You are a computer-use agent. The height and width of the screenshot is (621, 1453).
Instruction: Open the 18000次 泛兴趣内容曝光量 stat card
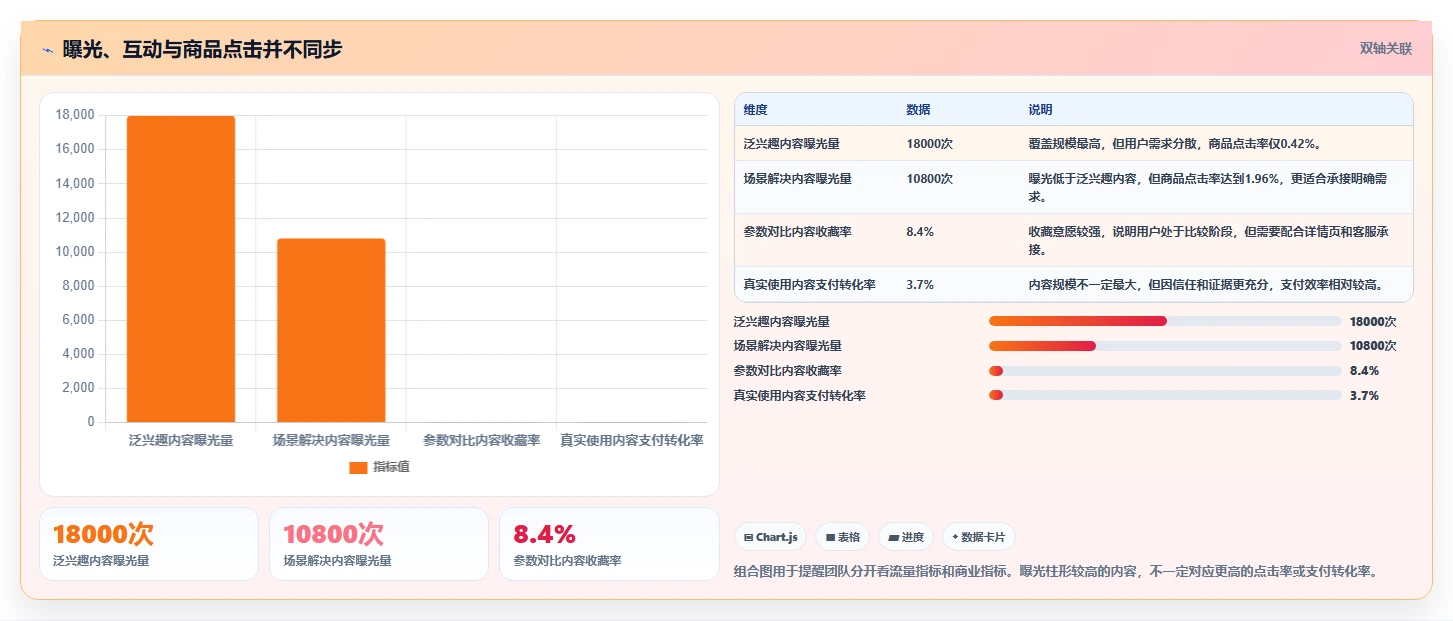149,544
